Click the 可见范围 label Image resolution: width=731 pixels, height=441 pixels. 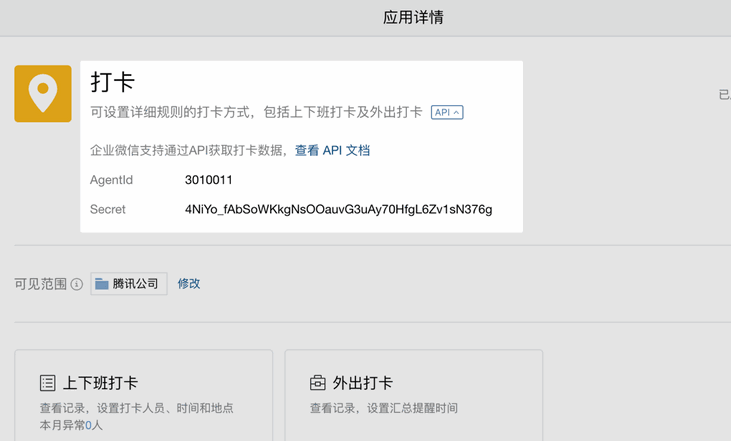[41, 284]
